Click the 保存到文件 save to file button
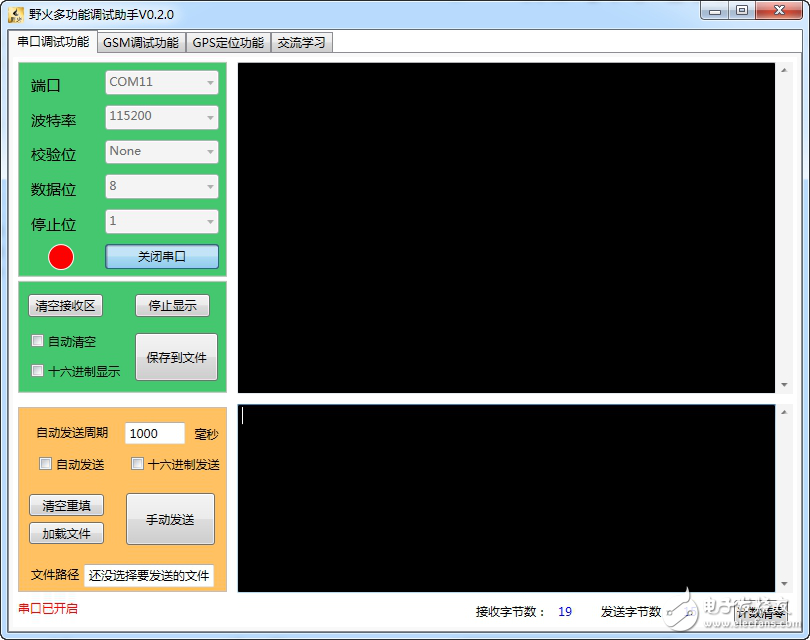This screenshot has height=640, width=810. tap(176, 357)
